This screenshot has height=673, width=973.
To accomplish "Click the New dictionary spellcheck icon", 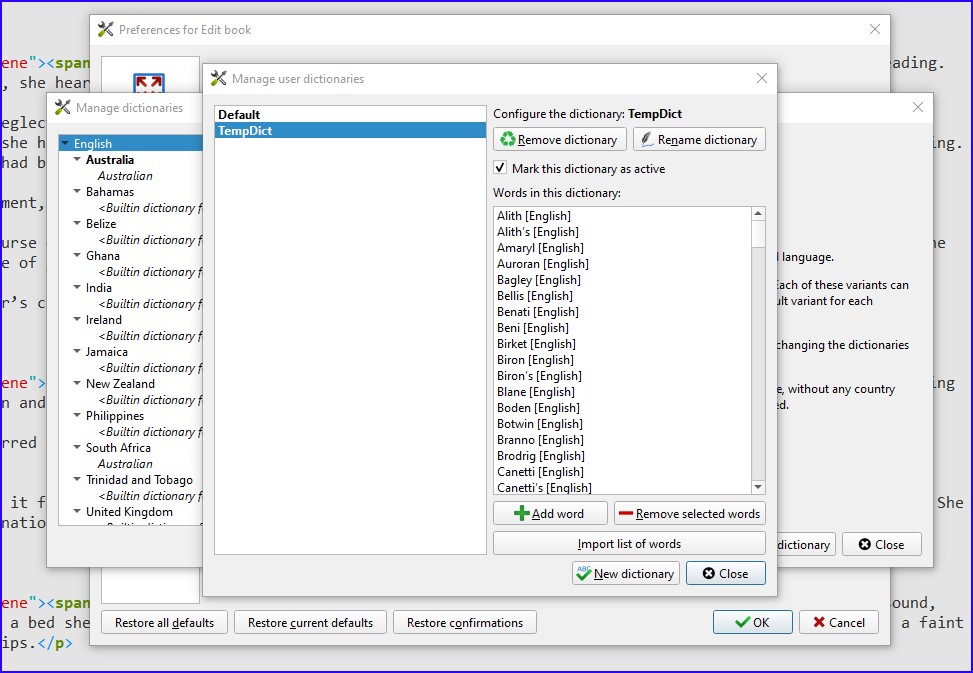I will [x=583, y=573].
